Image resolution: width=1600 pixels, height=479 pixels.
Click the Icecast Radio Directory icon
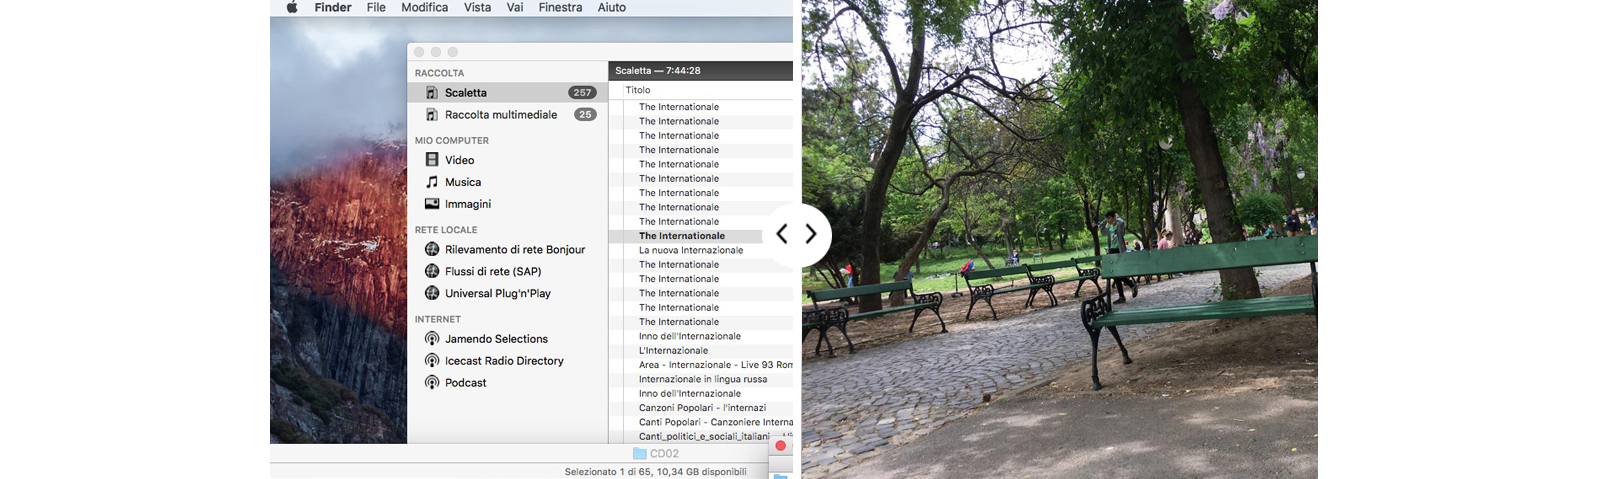click(432, 361)
